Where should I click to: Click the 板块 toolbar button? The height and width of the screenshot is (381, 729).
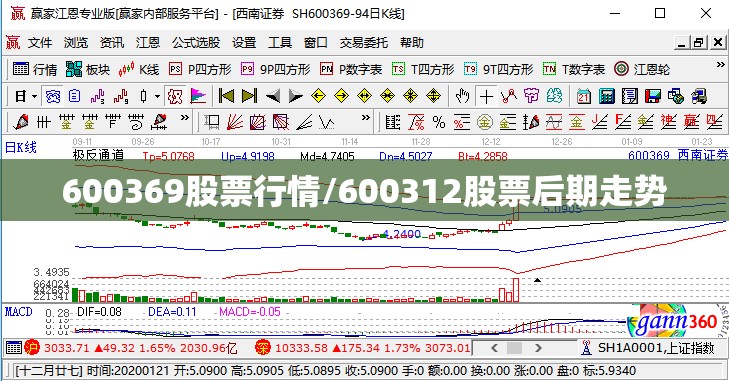tap(88, 69)
